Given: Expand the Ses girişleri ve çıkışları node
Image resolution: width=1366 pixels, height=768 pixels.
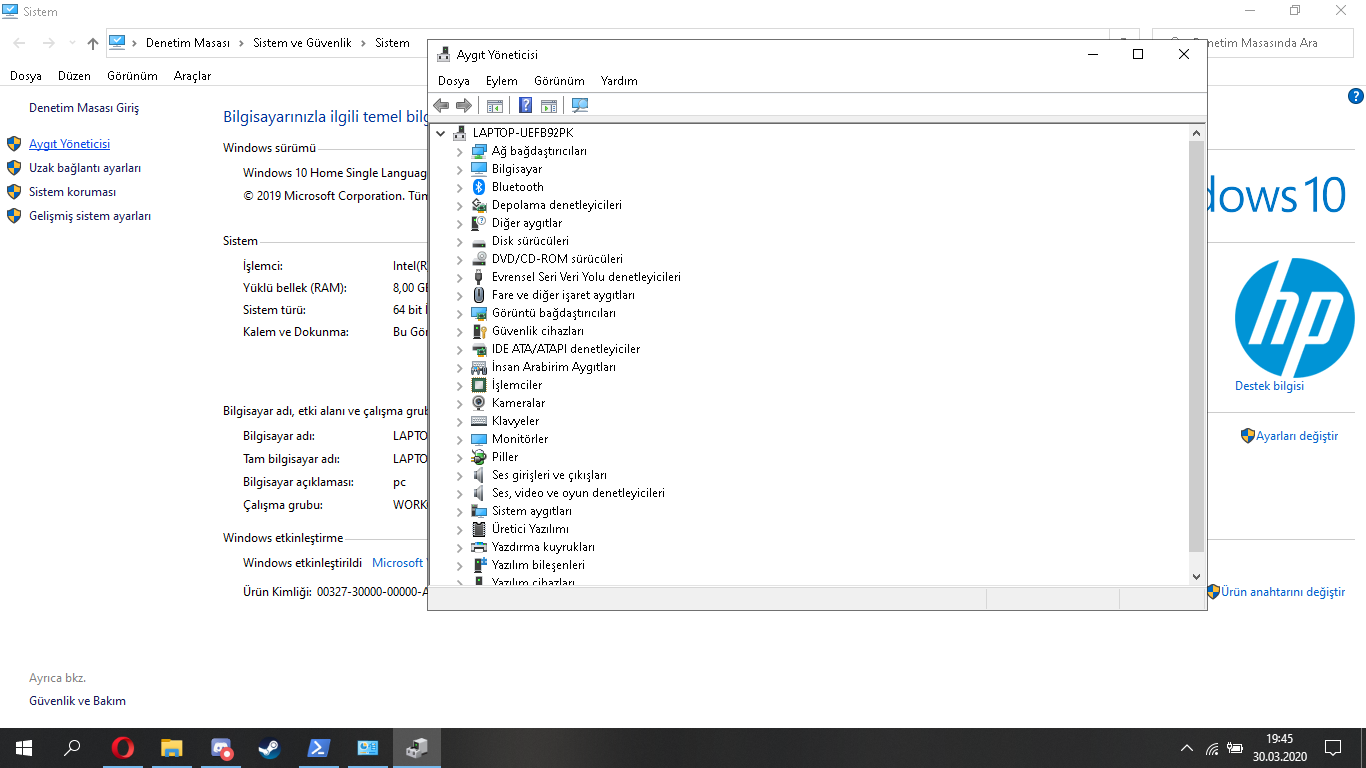Looking at the screenshot, I should click(x=460, y=475).
